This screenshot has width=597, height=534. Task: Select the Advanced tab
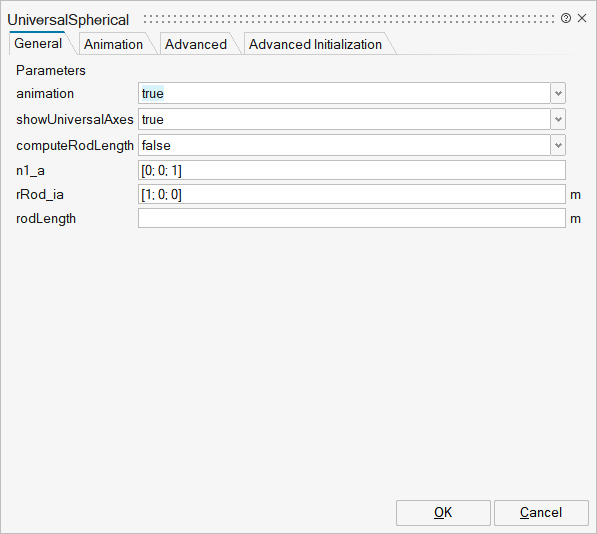(196, 44)
